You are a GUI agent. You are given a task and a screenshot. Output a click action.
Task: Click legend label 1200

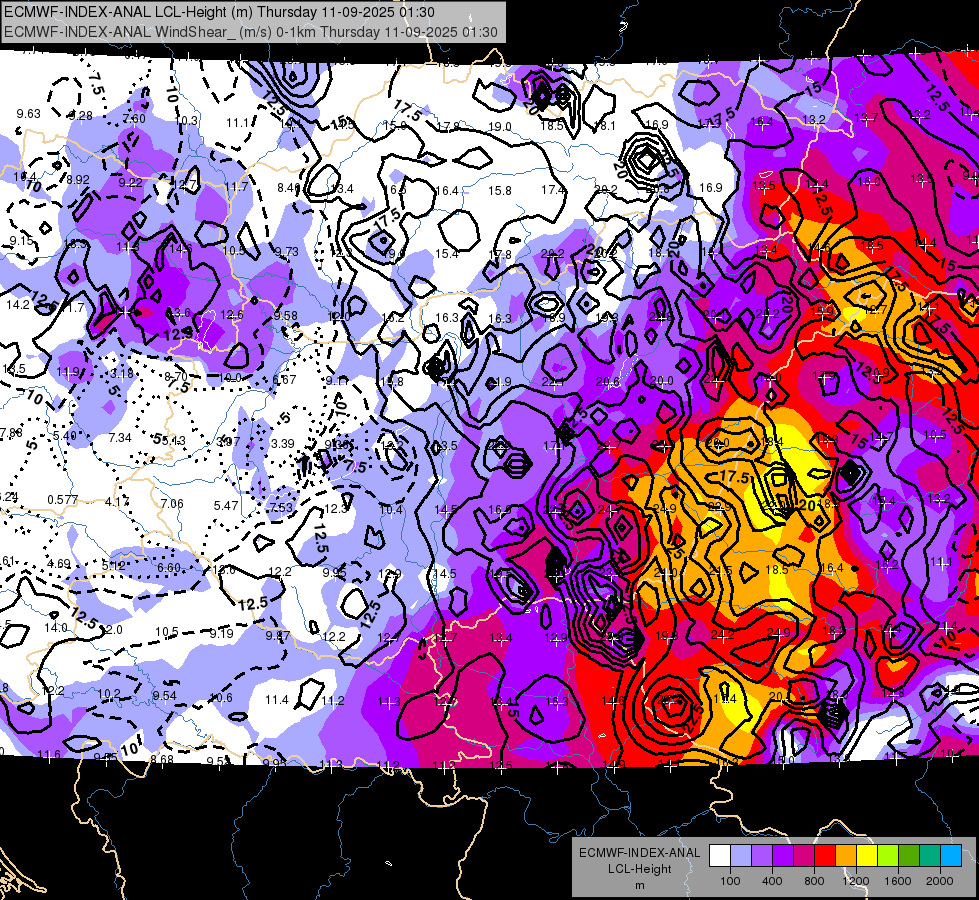pos(856,881)
